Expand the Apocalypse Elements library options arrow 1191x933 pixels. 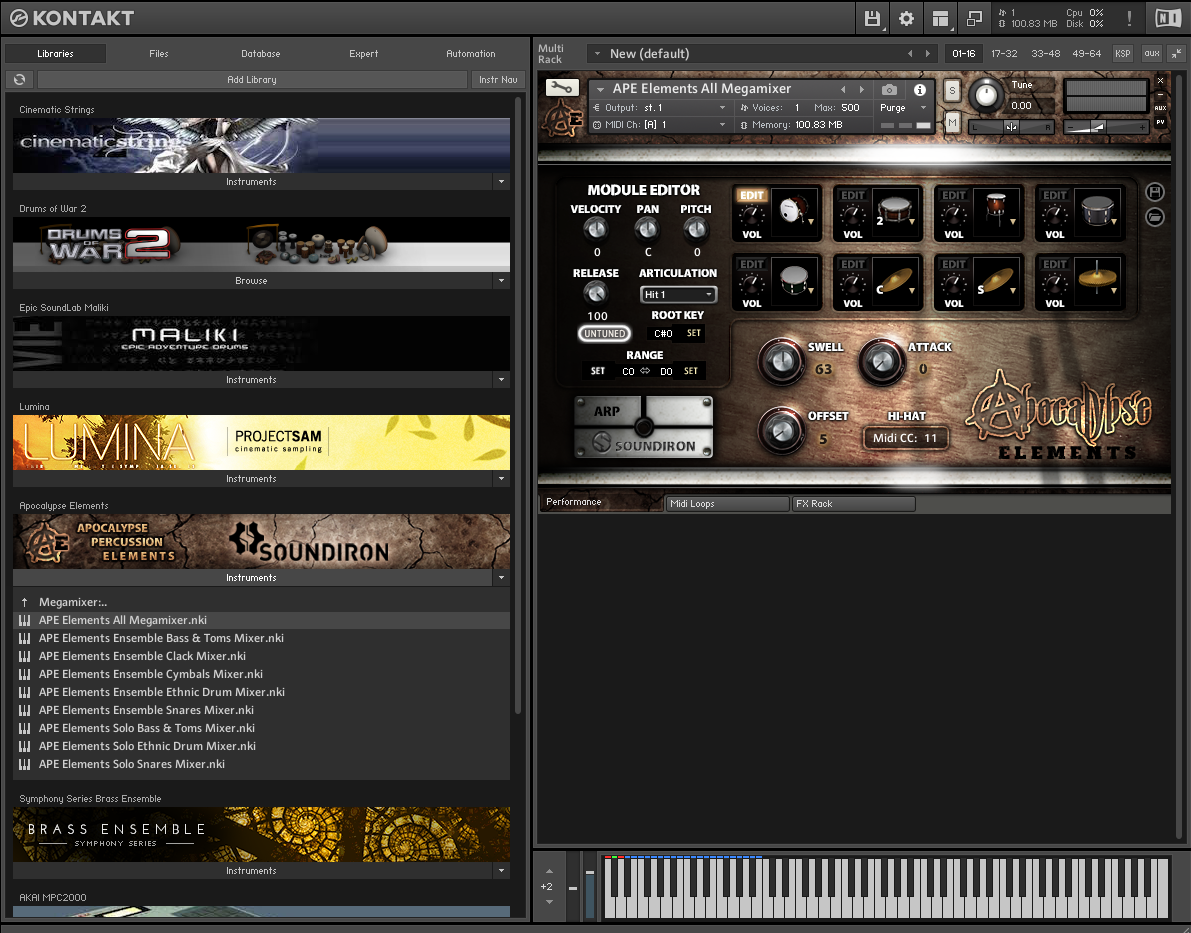pos(501,577)
